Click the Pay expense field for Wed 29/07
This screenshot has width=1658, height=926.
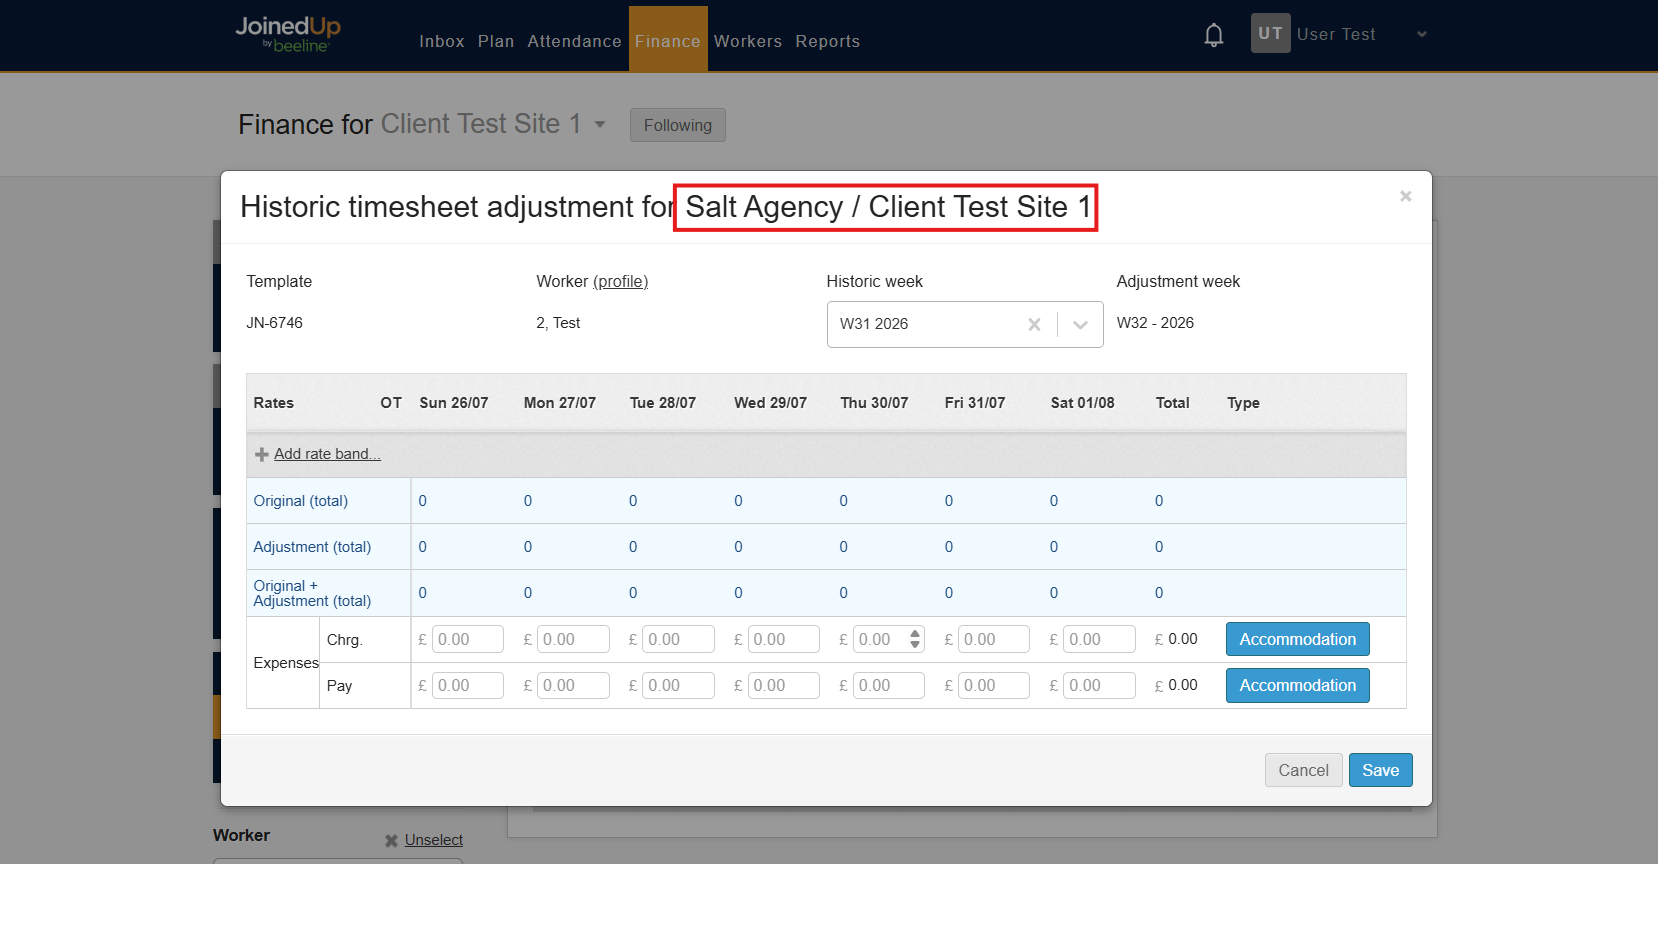pyautogui.click(x=784, y=685)
